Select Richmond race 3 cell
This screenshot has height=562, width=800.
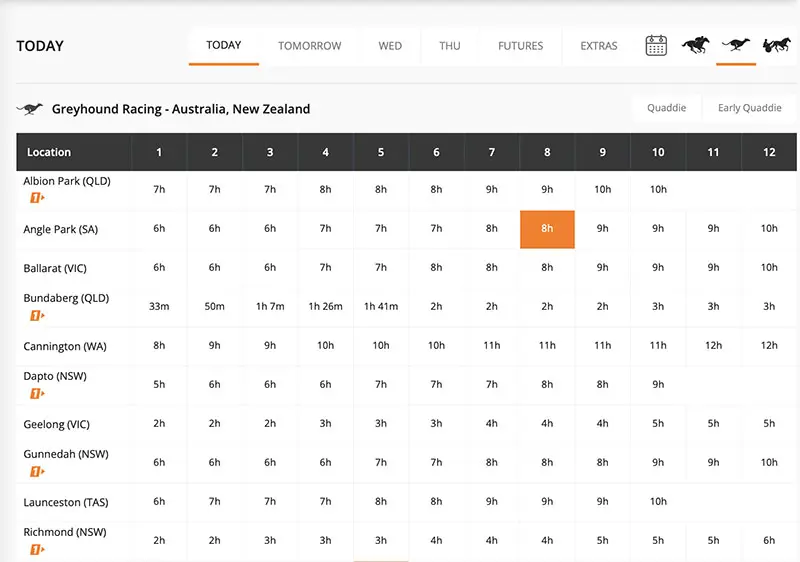point(270,541)
